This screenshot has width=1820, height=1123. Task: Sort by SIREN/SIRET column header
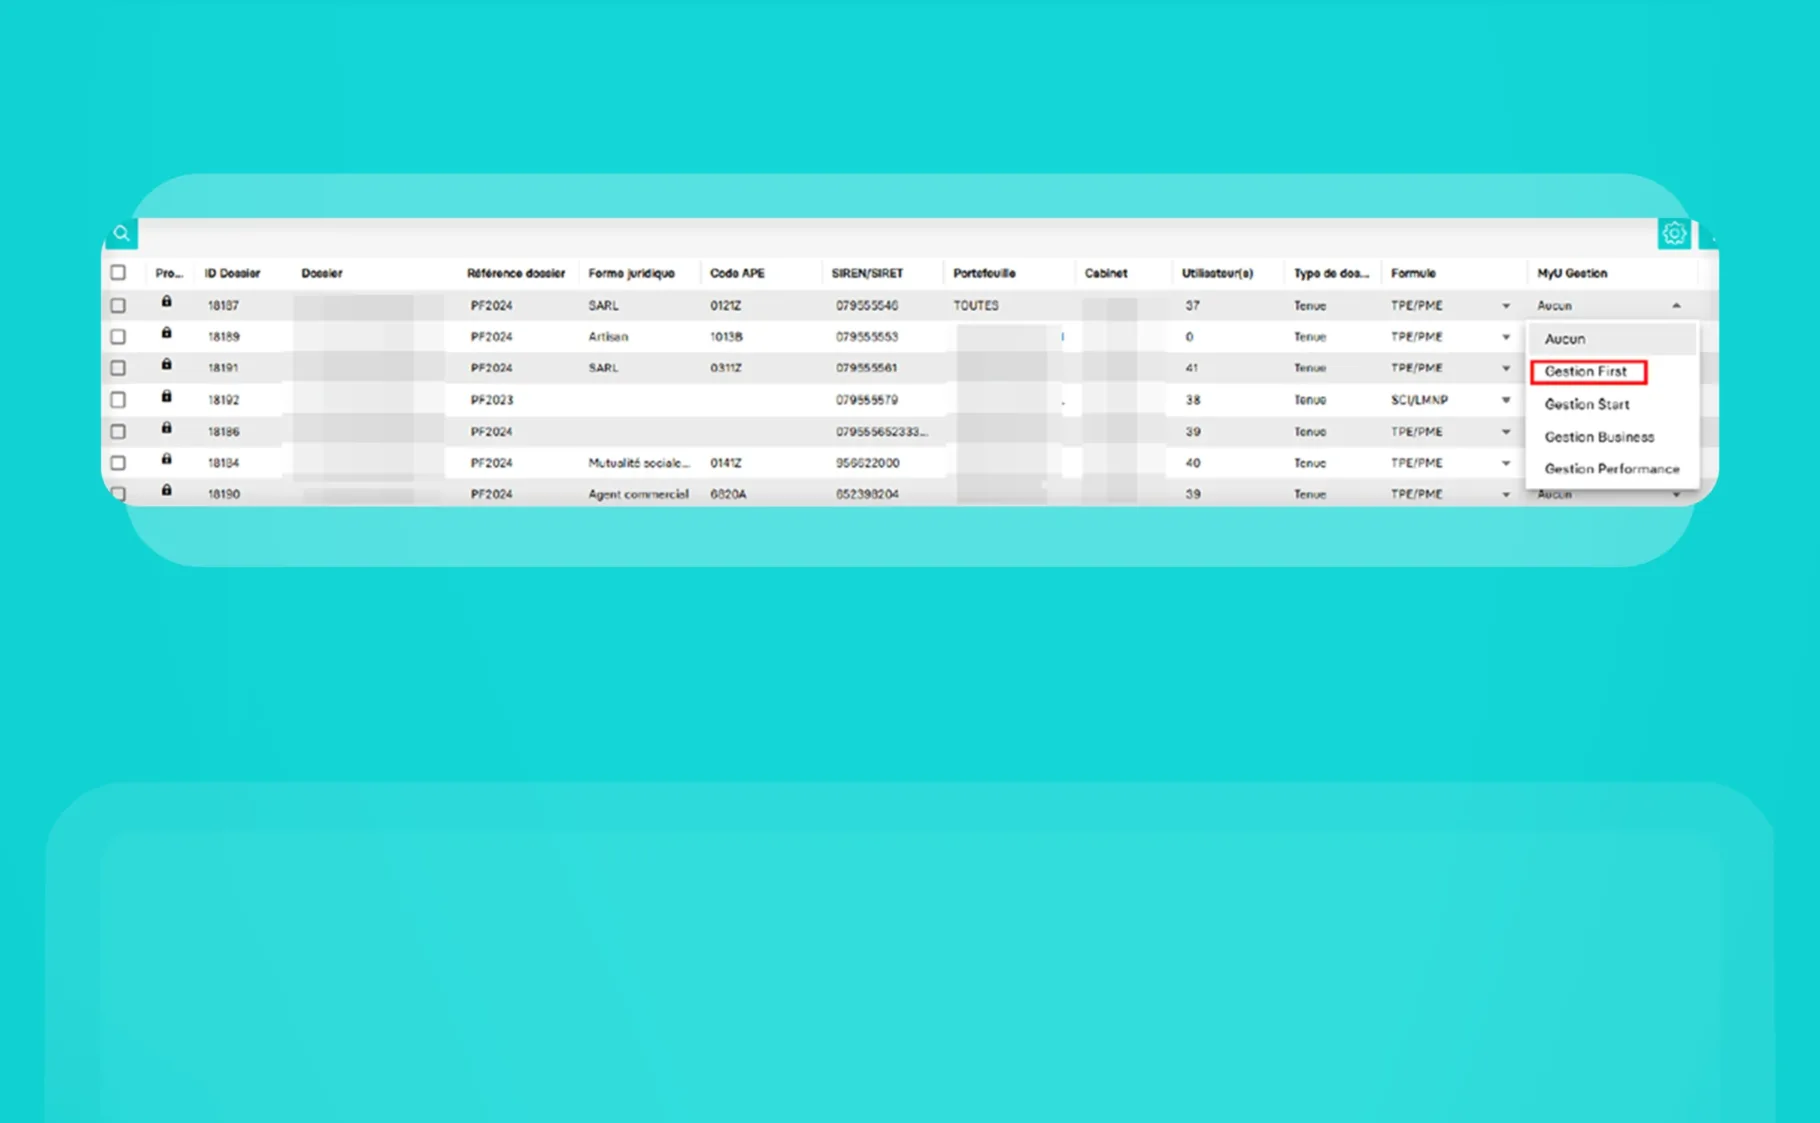[x=867, y=273]
